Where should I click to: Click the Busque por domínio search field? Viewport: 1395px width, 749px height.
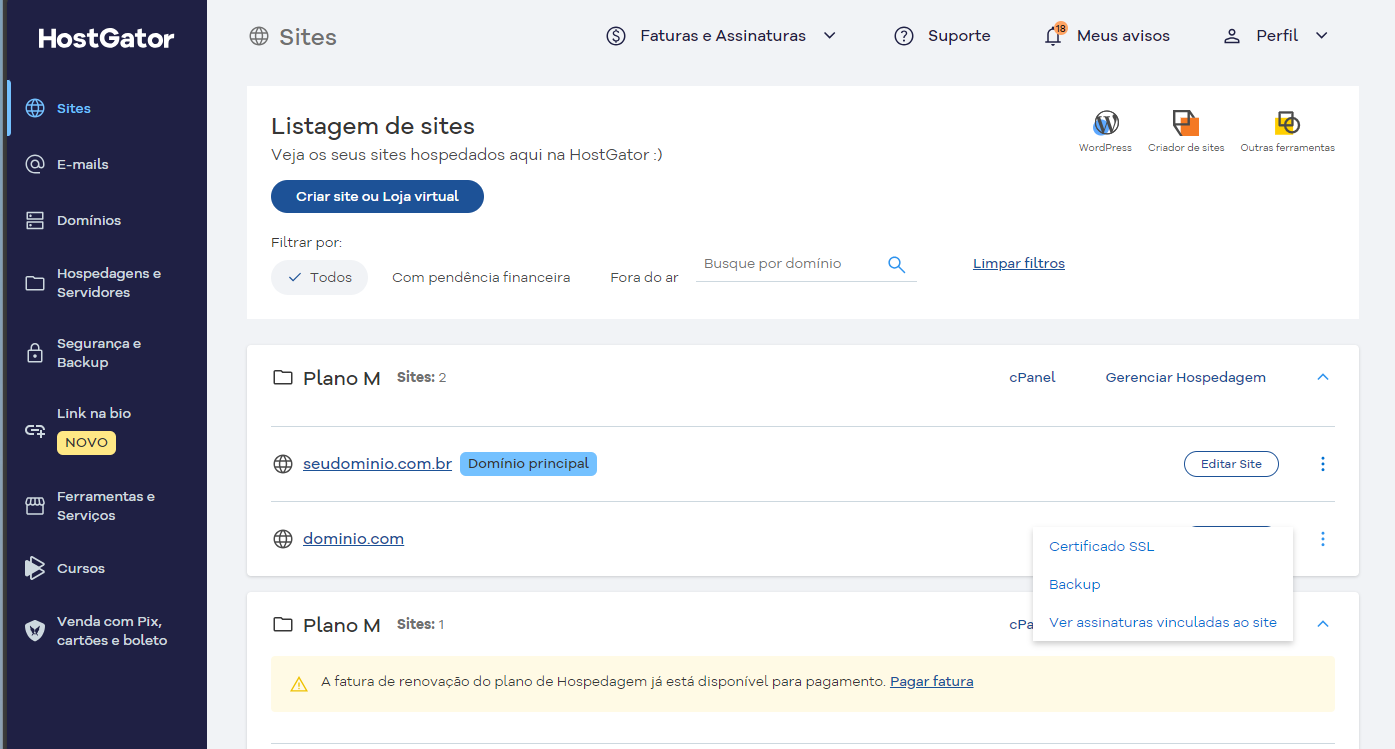[790, 264]
